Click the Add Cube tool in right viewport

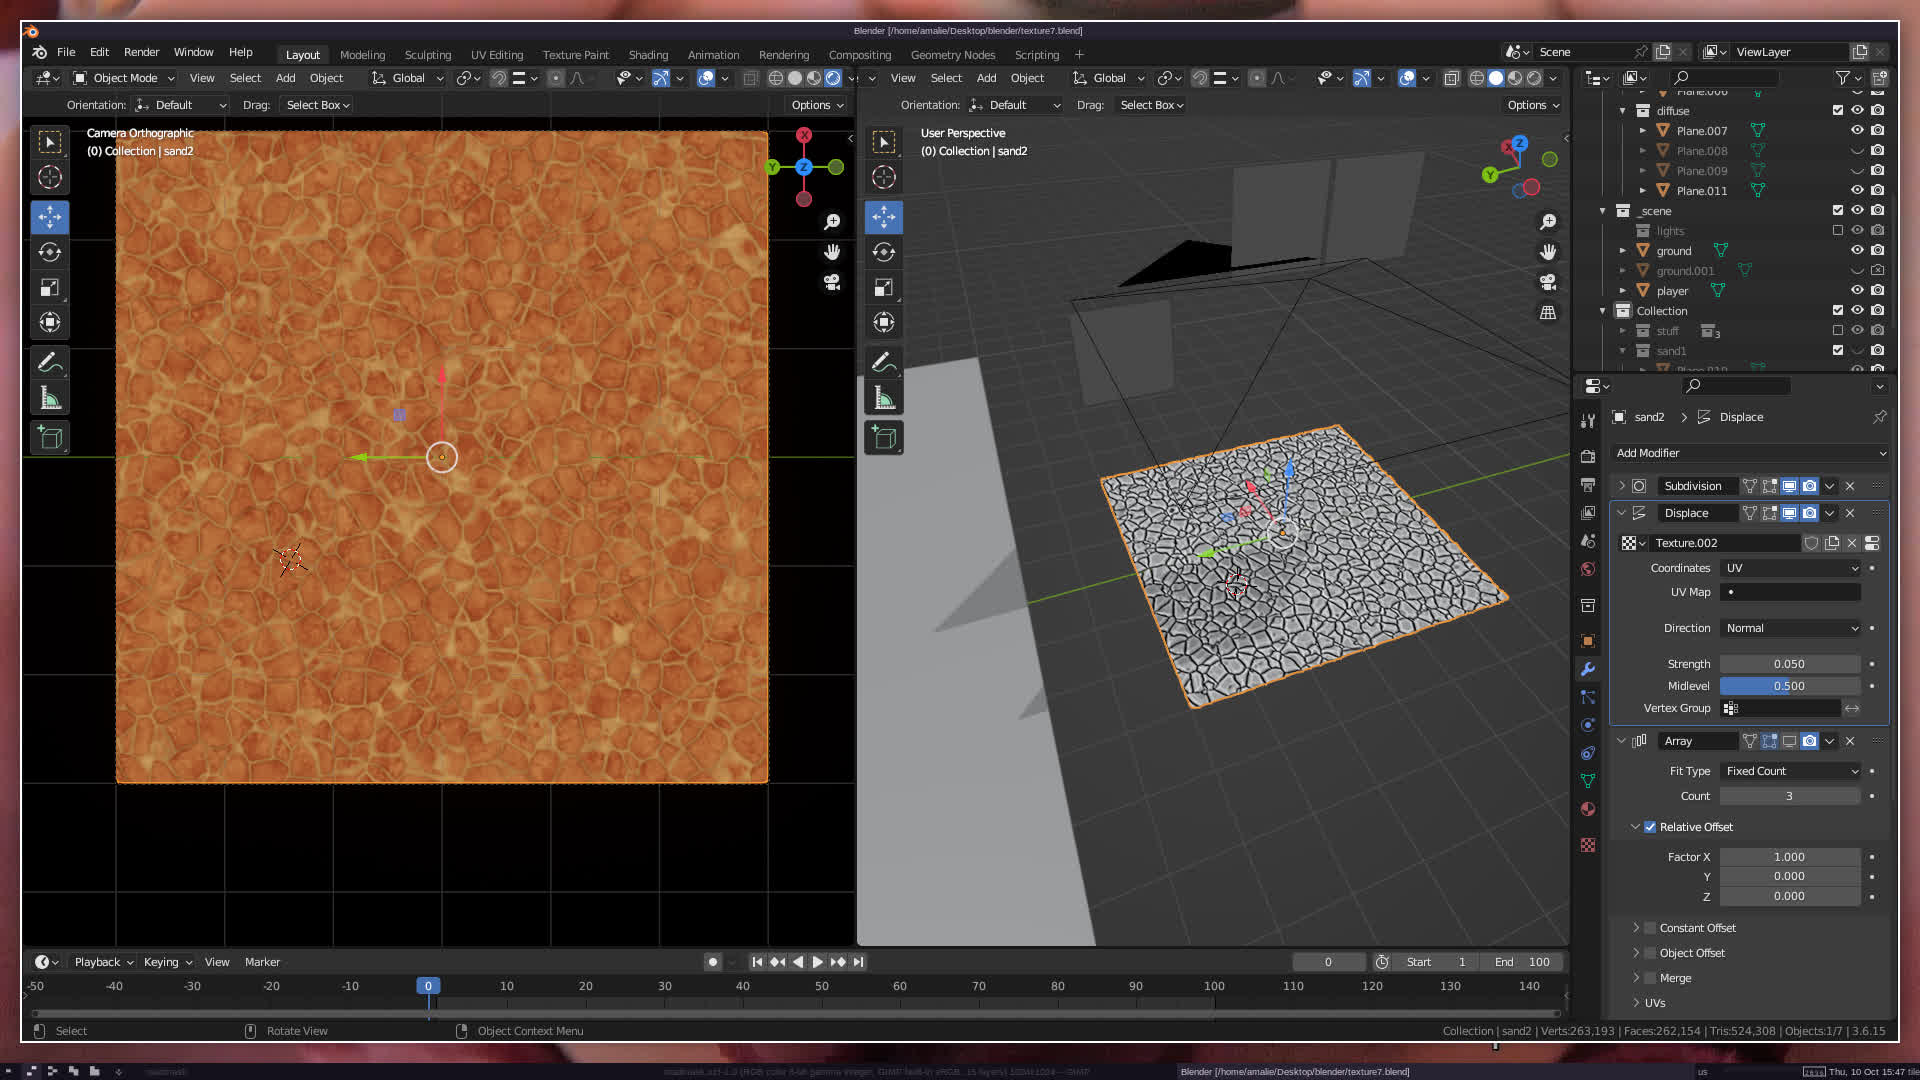click(884, 437)
